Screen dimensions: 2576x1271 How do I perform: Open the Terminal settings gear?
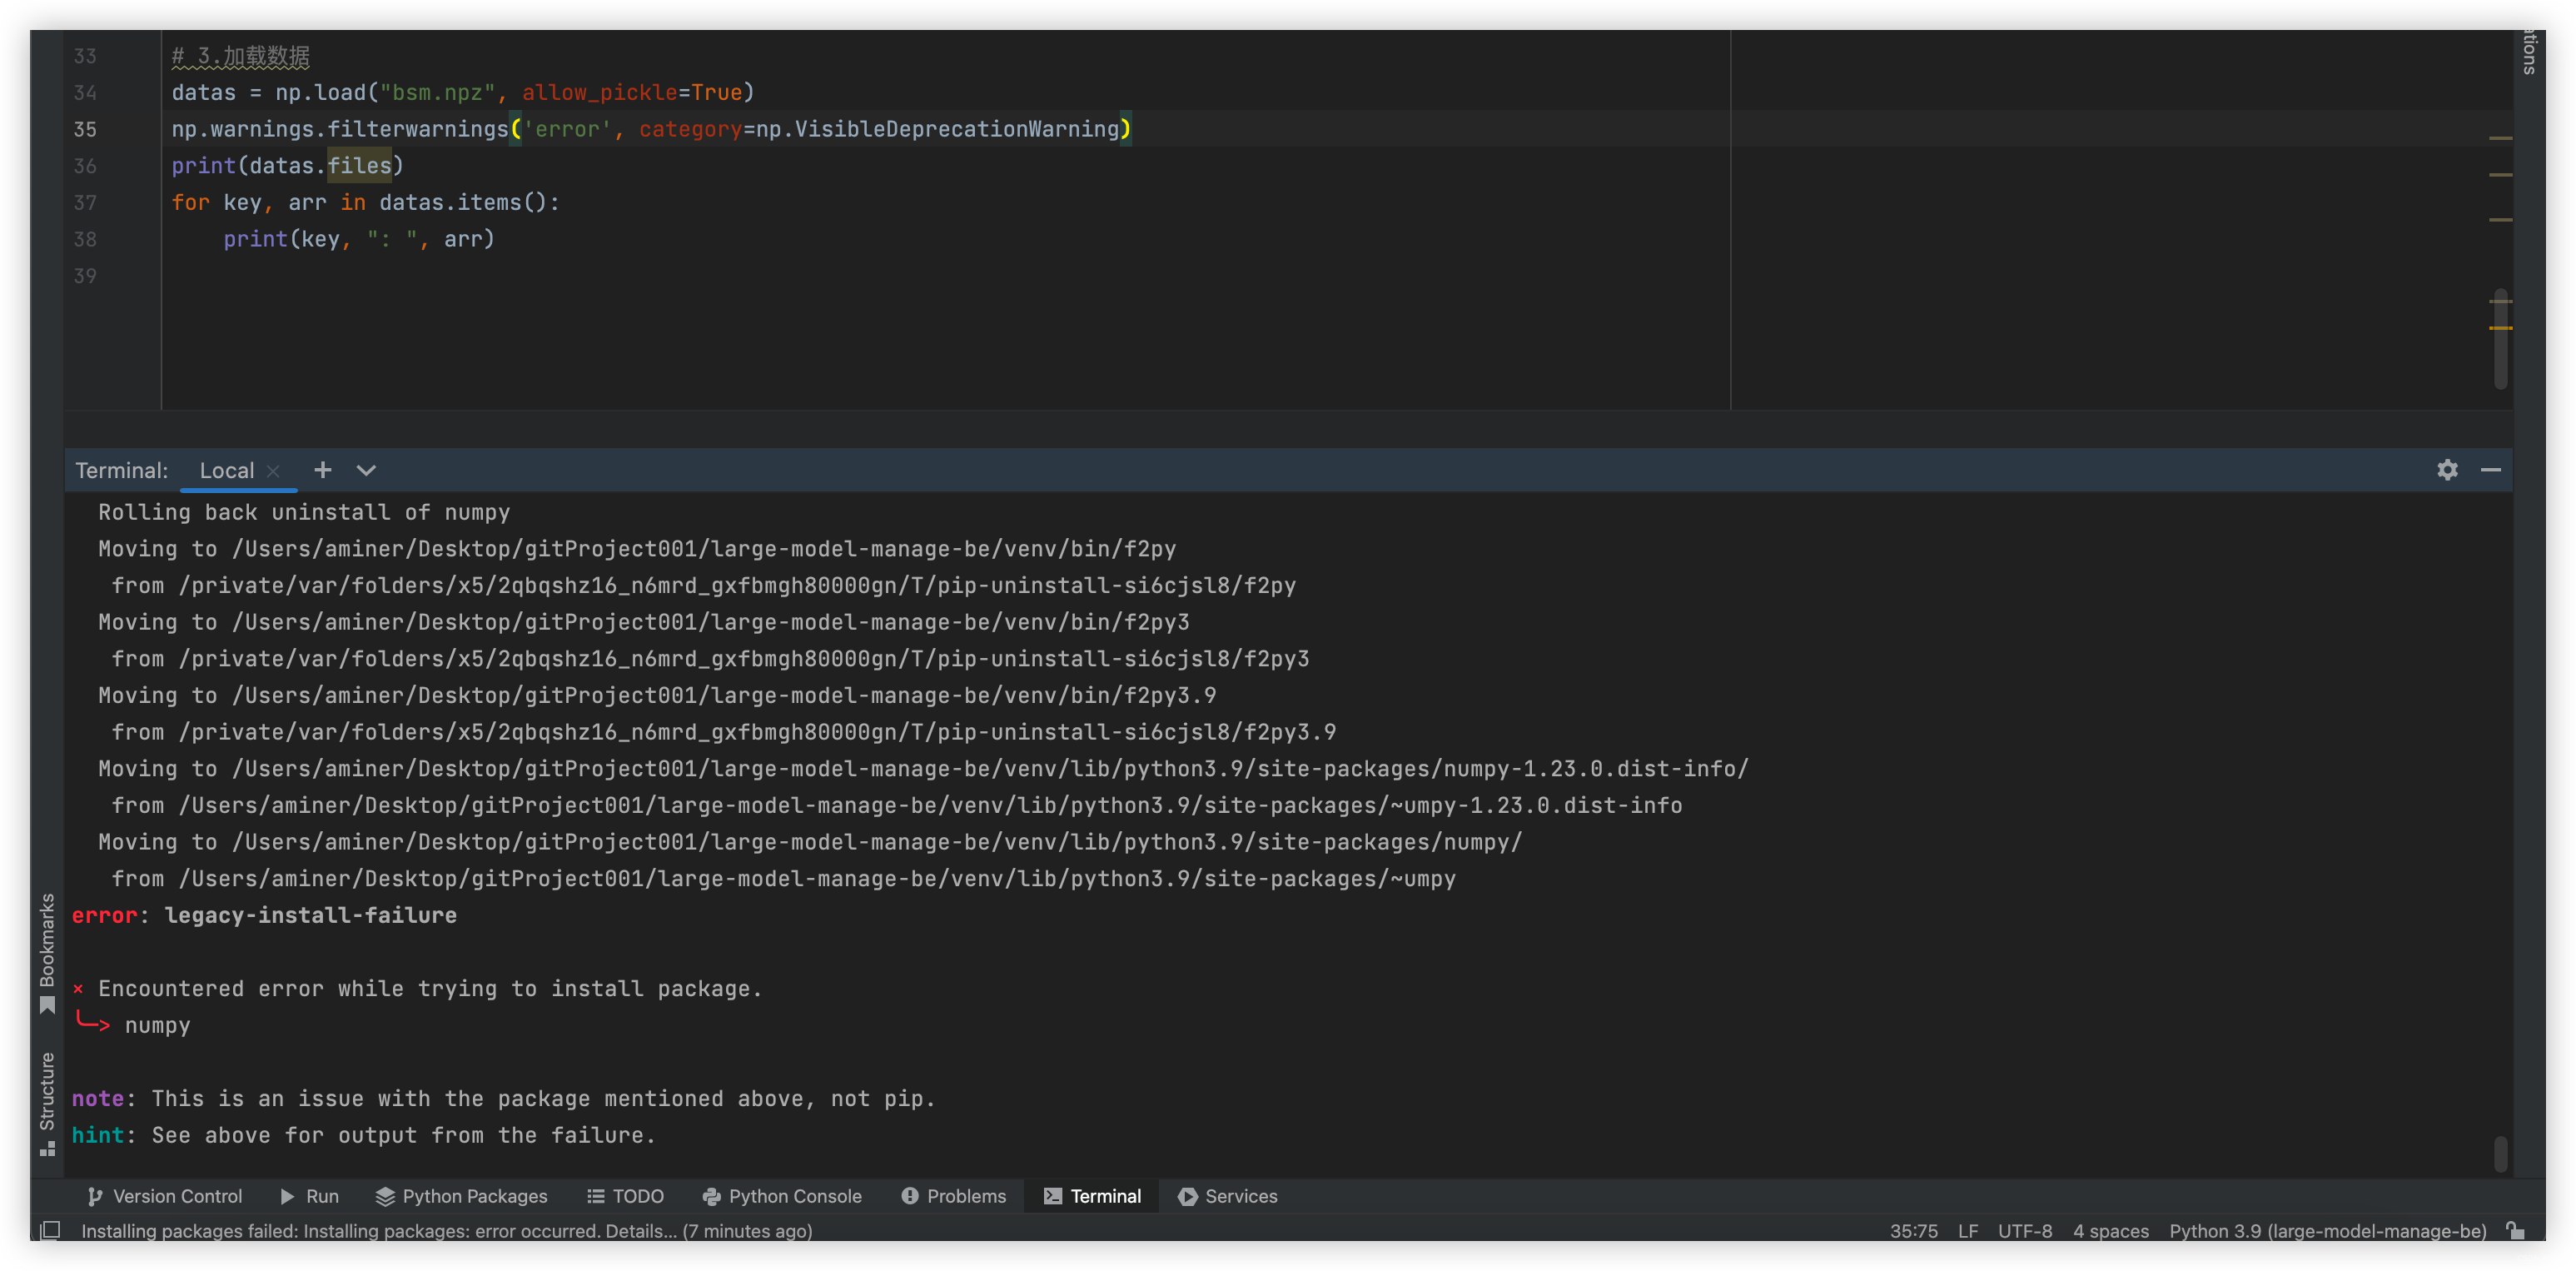coord(2446,469)
